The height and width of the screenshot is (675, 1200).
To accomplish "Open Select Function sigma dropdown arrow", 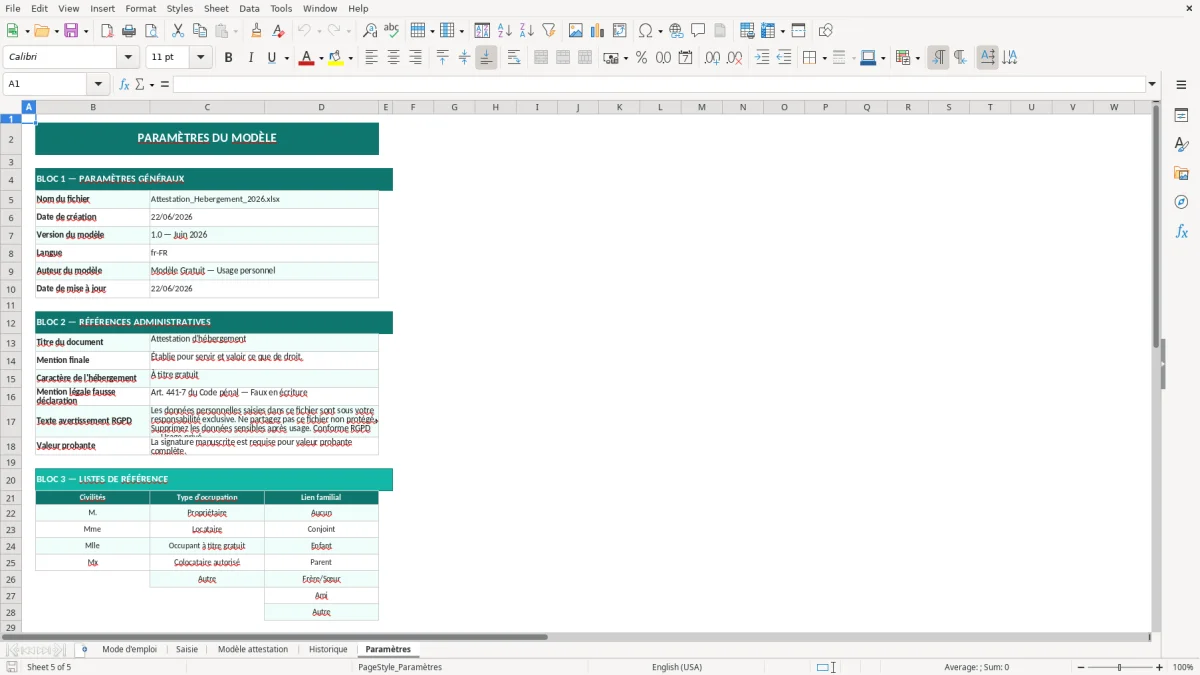I will (152, 84).
